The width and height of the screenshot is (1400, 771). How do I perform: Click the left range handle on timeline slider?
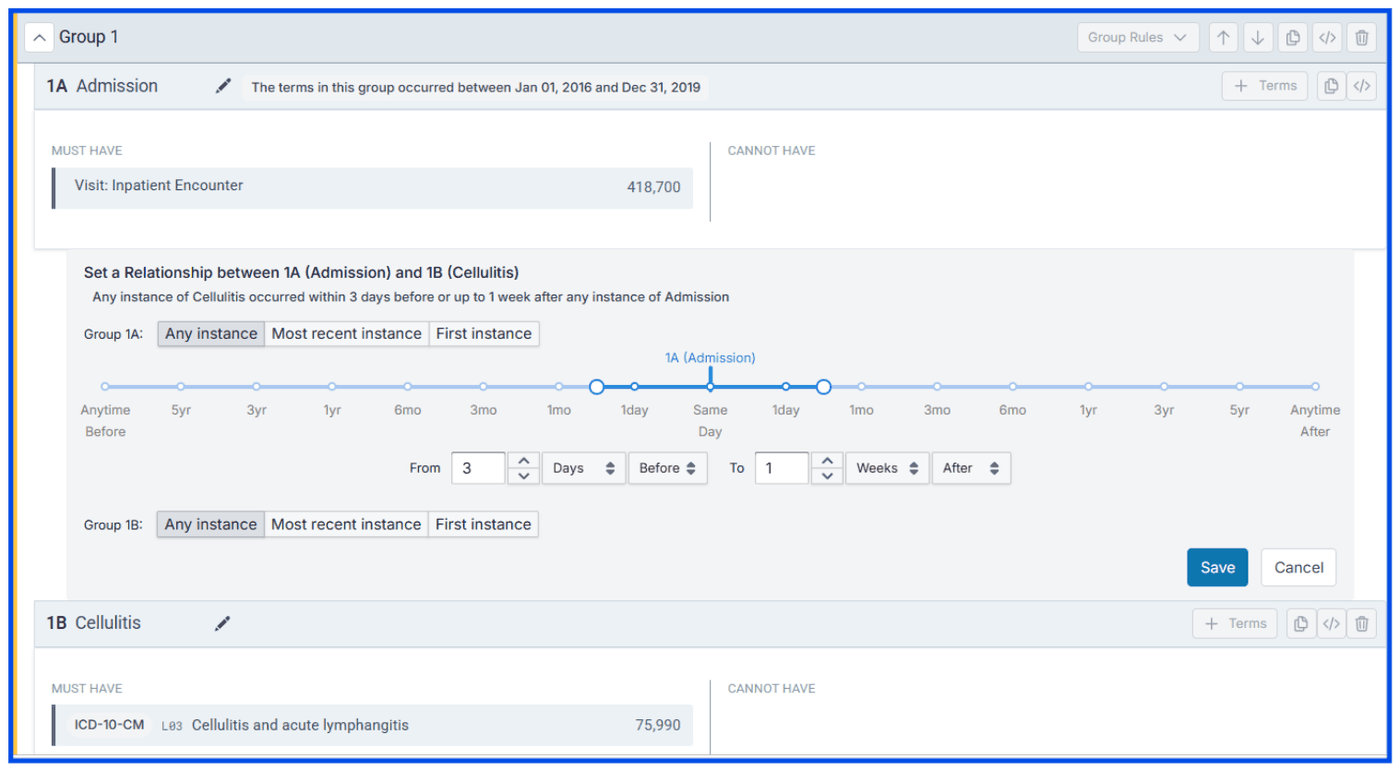tap(597, 386)
